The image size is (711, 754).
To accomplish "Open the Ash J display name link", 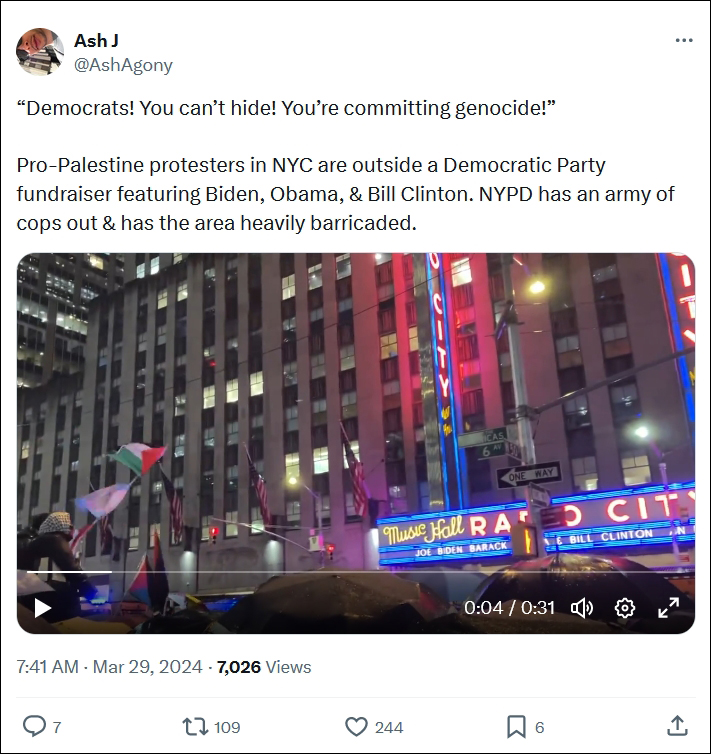I will (96, 41).
